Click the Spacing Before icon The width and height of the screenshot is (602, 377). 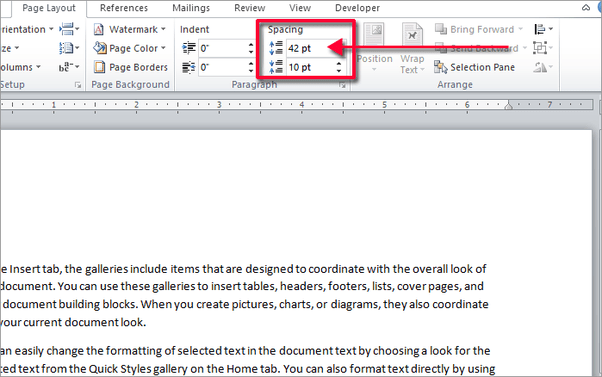[x=276, y=48]
